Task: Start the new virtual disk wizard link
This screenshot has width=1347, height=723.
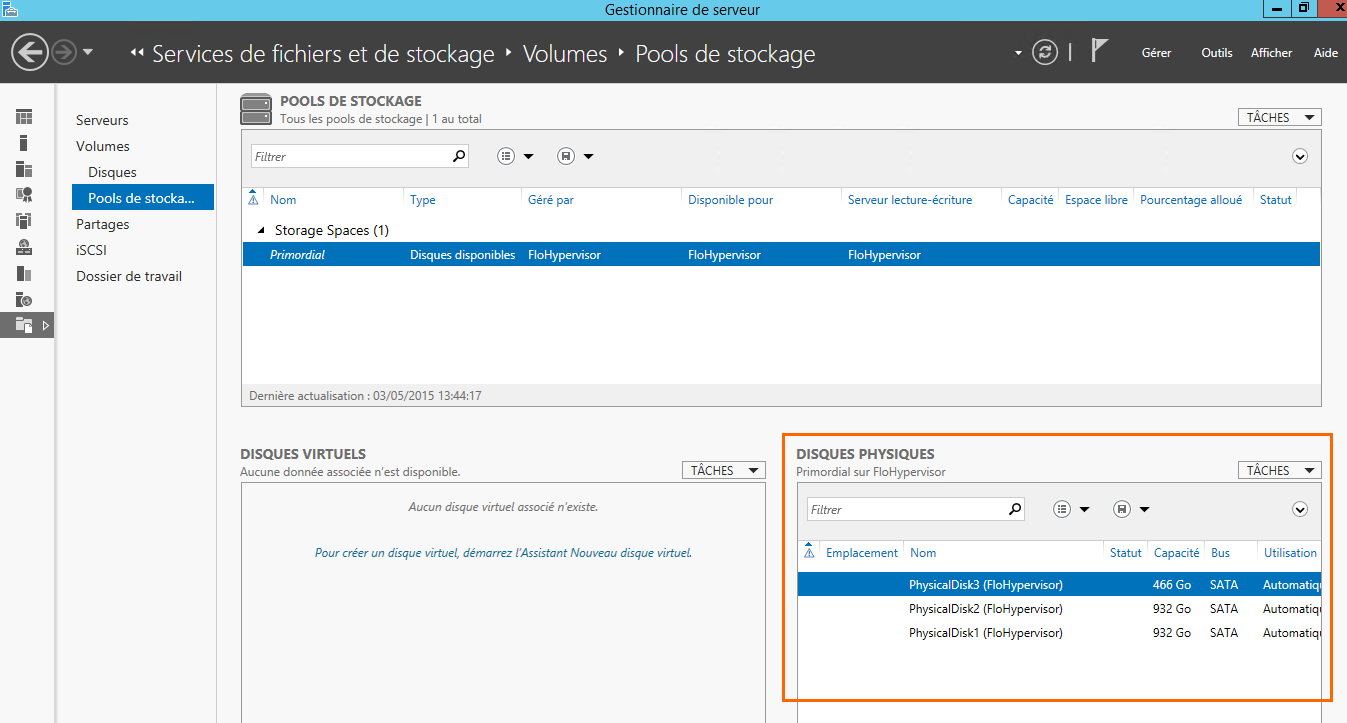Action: pos(503,553)
